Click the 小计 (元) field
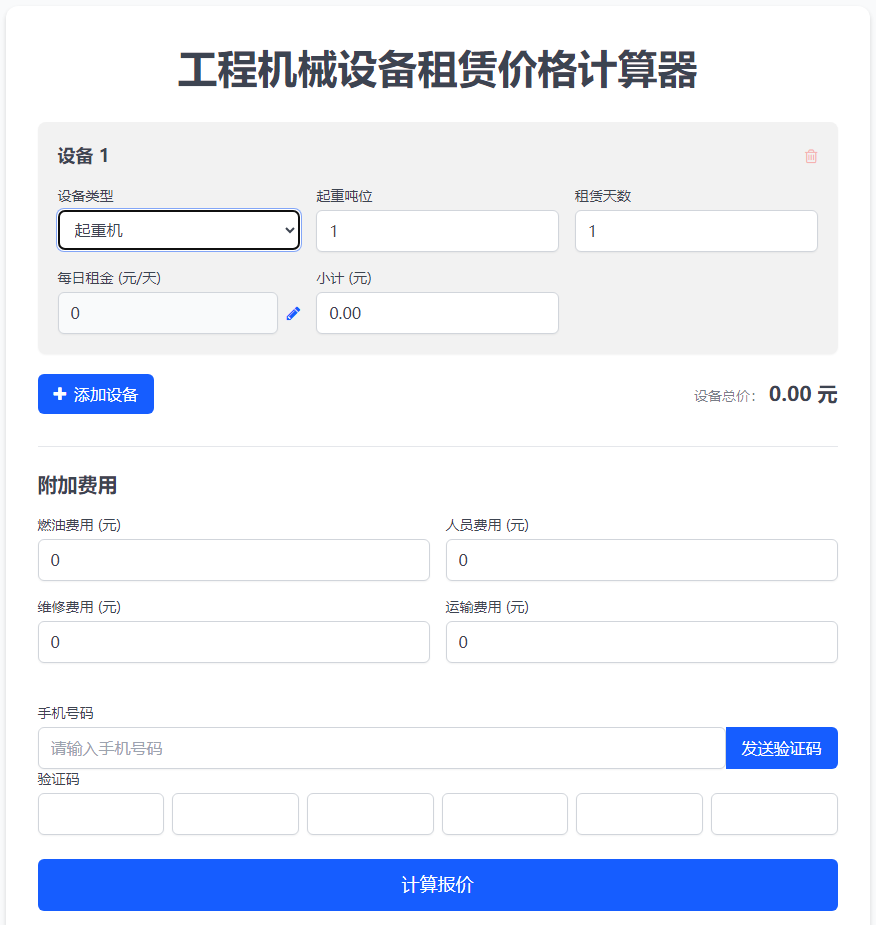 tap(437, 313)
